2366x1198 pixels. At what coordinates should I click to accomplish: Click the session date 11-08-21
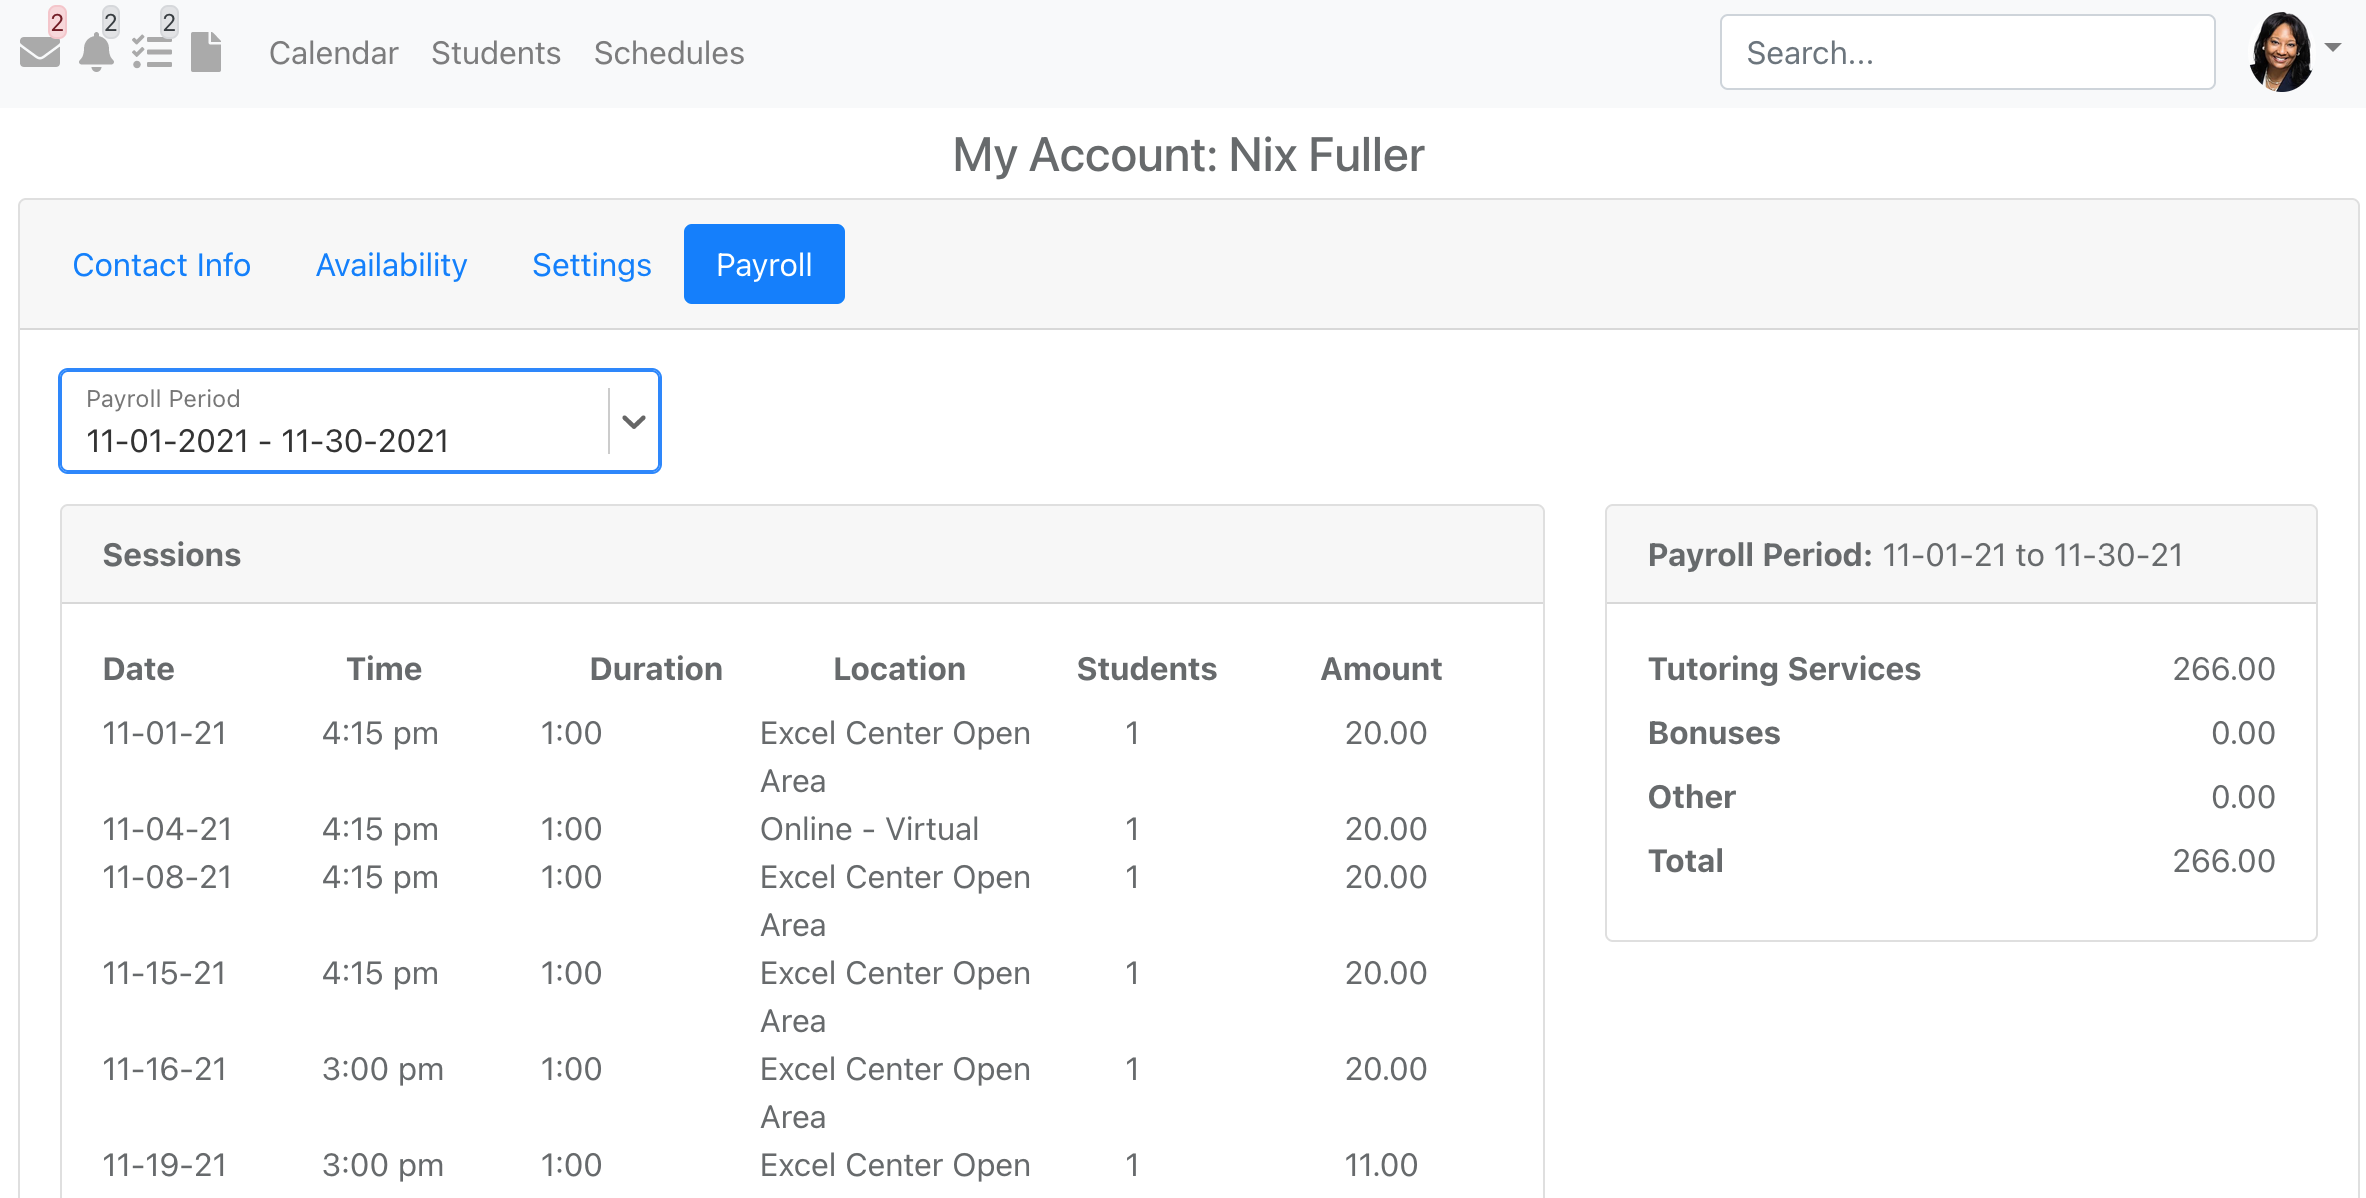click(x=167, y=877)
